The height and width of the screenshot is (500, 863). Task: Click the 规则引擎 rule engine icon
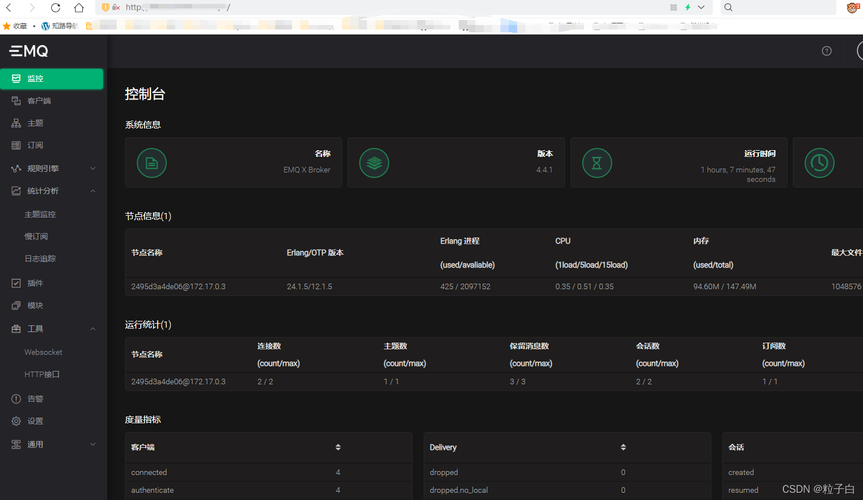click(16, 169)
